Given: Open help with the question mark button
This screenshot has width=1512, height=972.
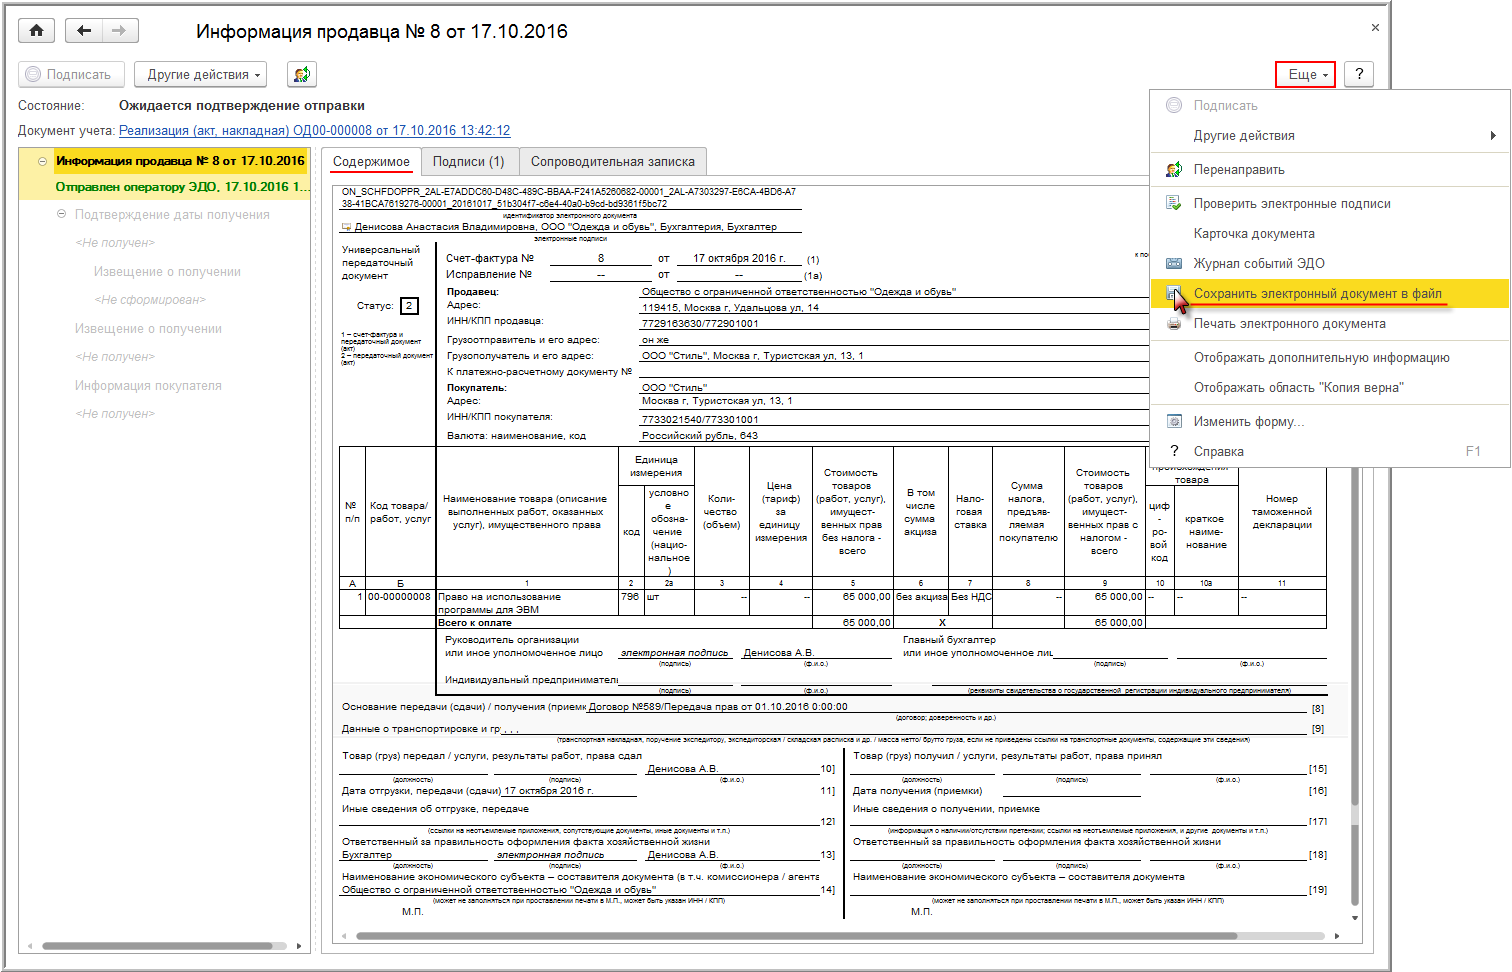Looking at the screenshot, I should click(1359, 74).
